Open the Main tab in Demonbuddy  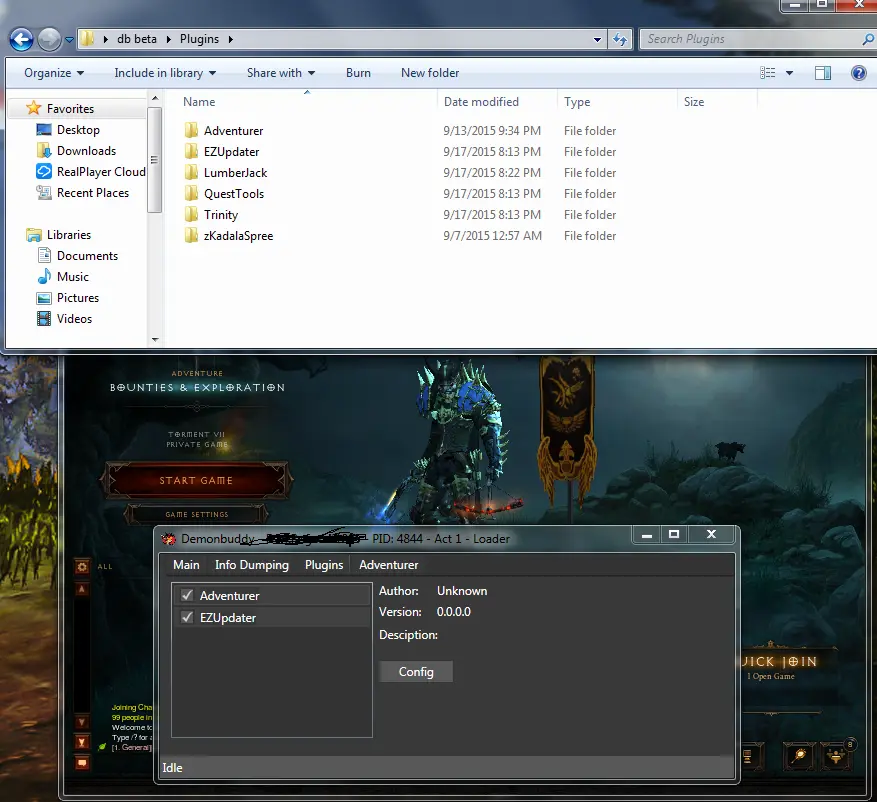pos(186,565)
